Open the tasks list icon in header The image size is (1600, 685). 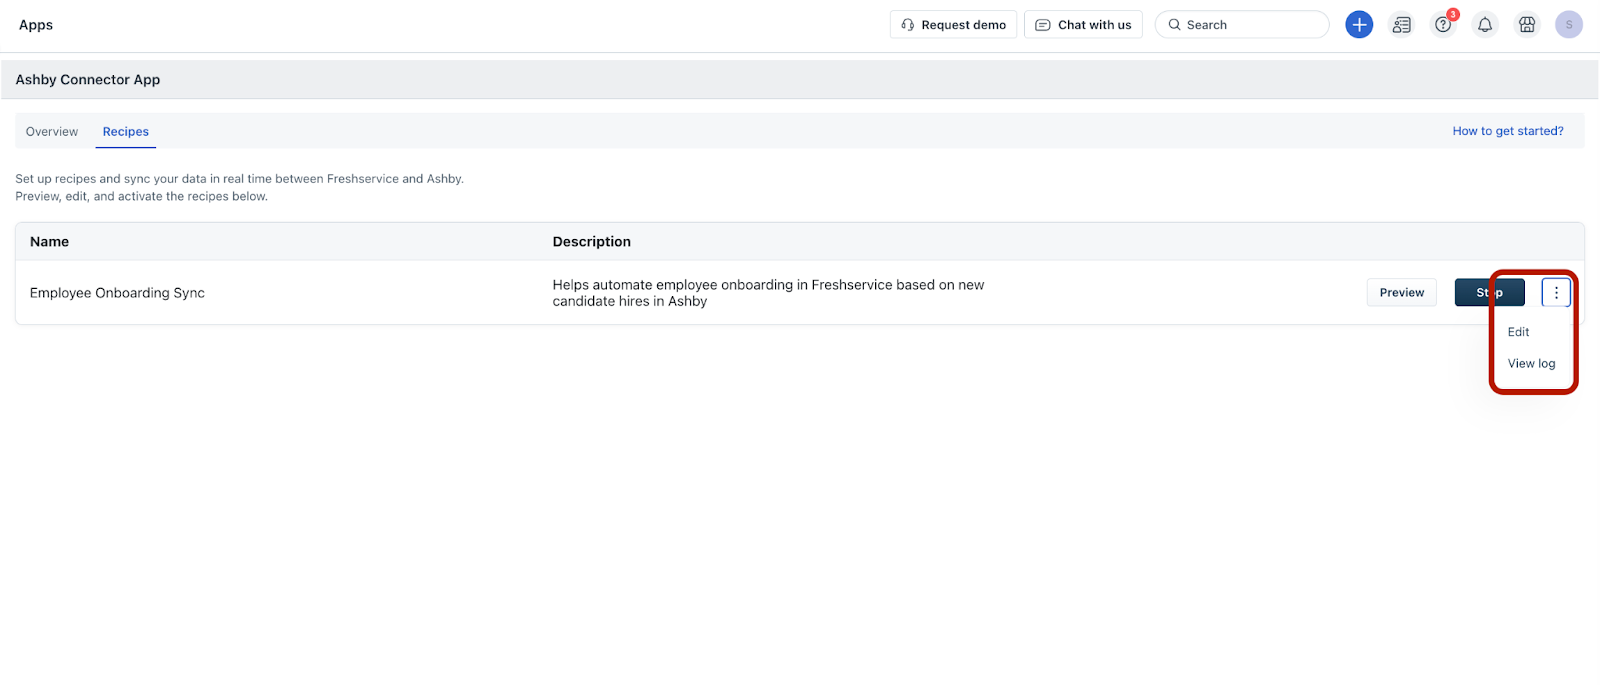coord(1401,25)
